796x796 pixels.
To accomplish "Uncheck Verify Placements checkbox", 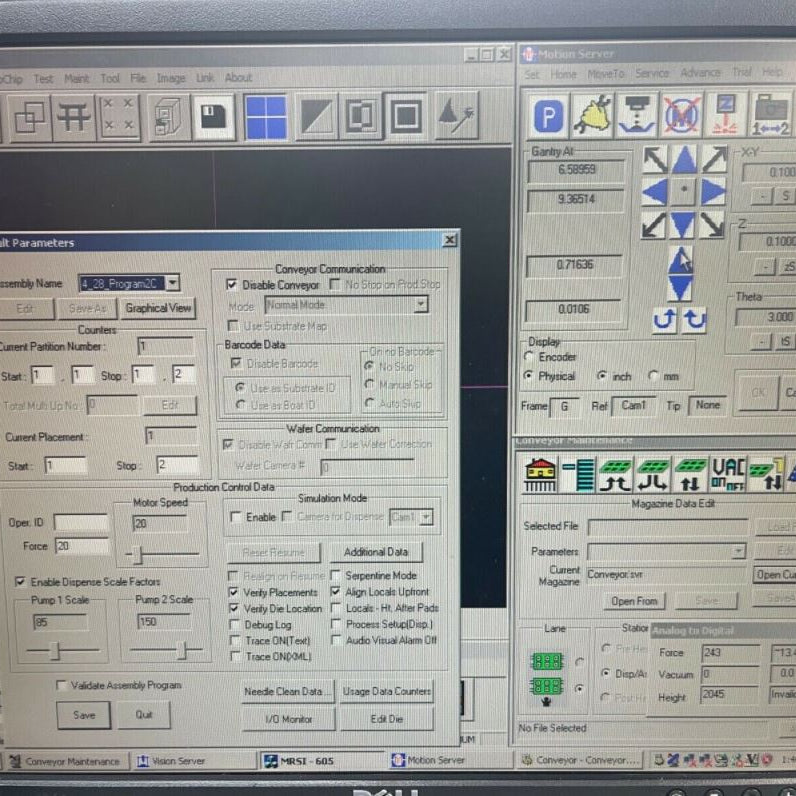I will 234,592.
